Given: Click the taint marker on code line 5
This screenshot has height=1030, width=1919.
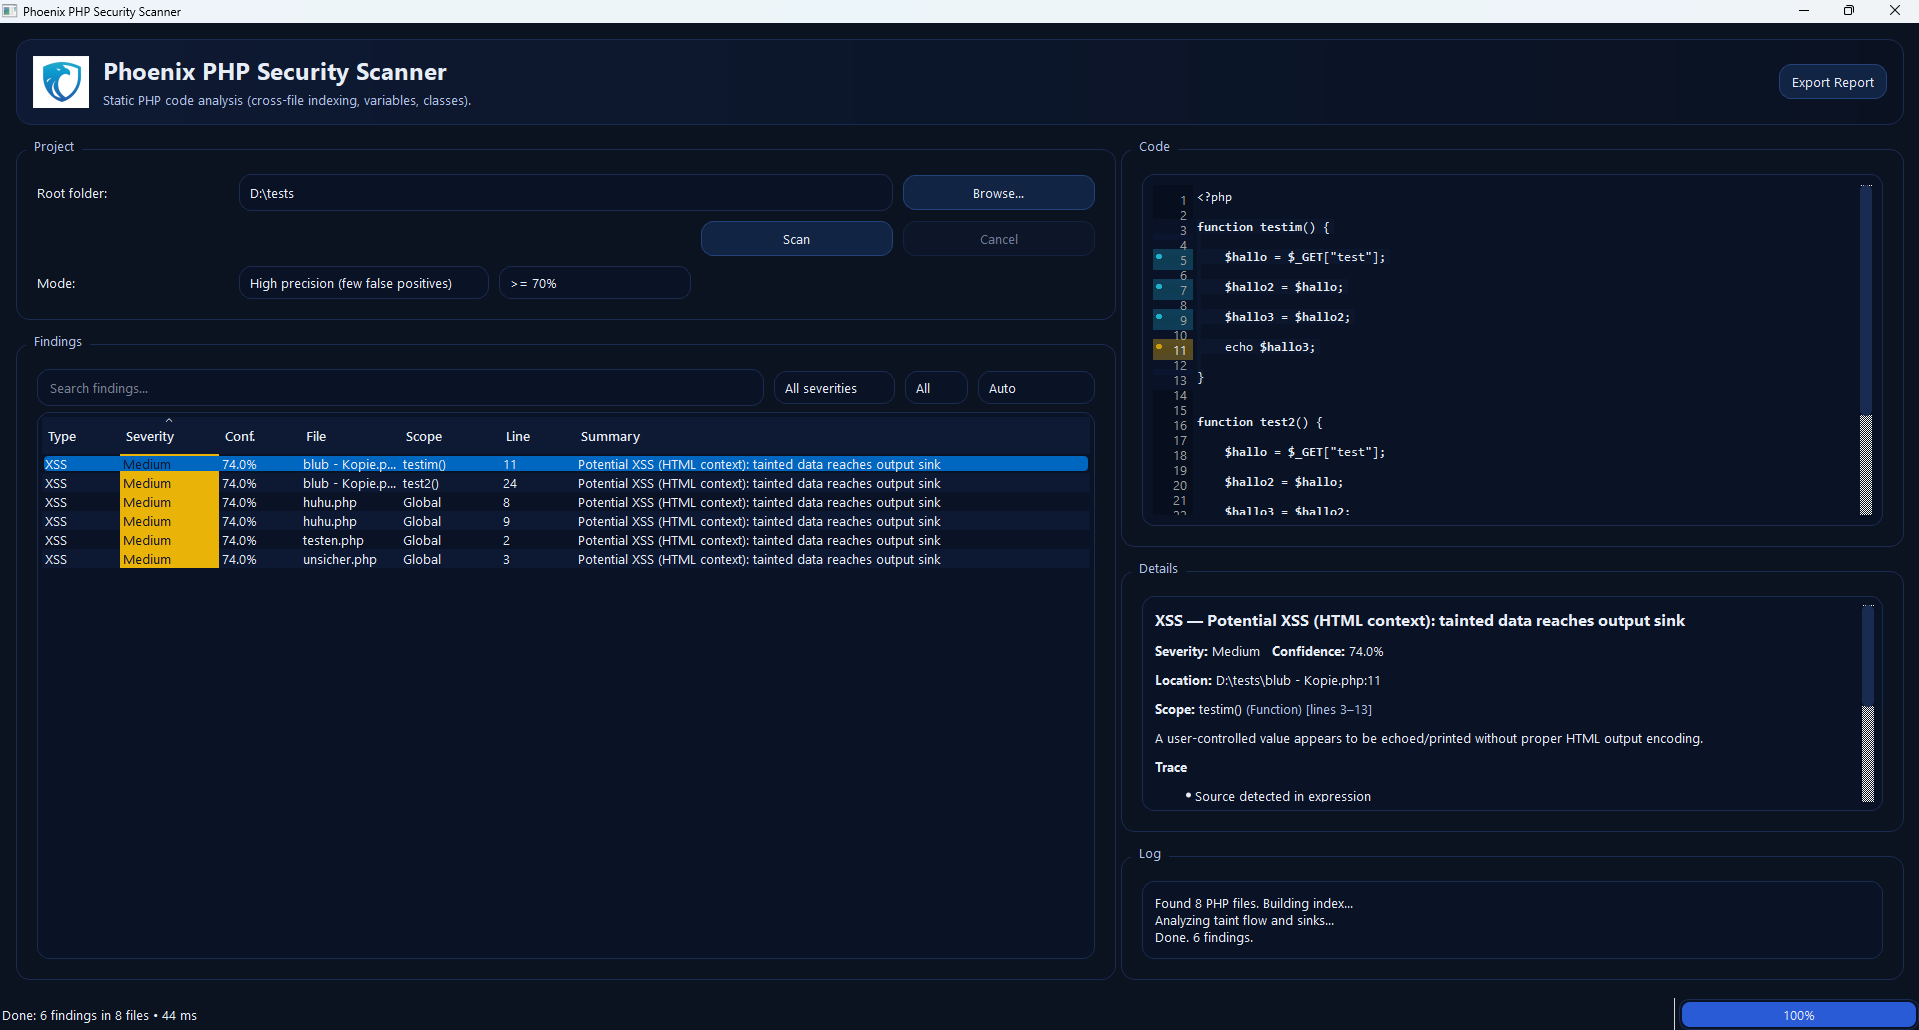Looking at the screenshot, I should pos(1159,258).
